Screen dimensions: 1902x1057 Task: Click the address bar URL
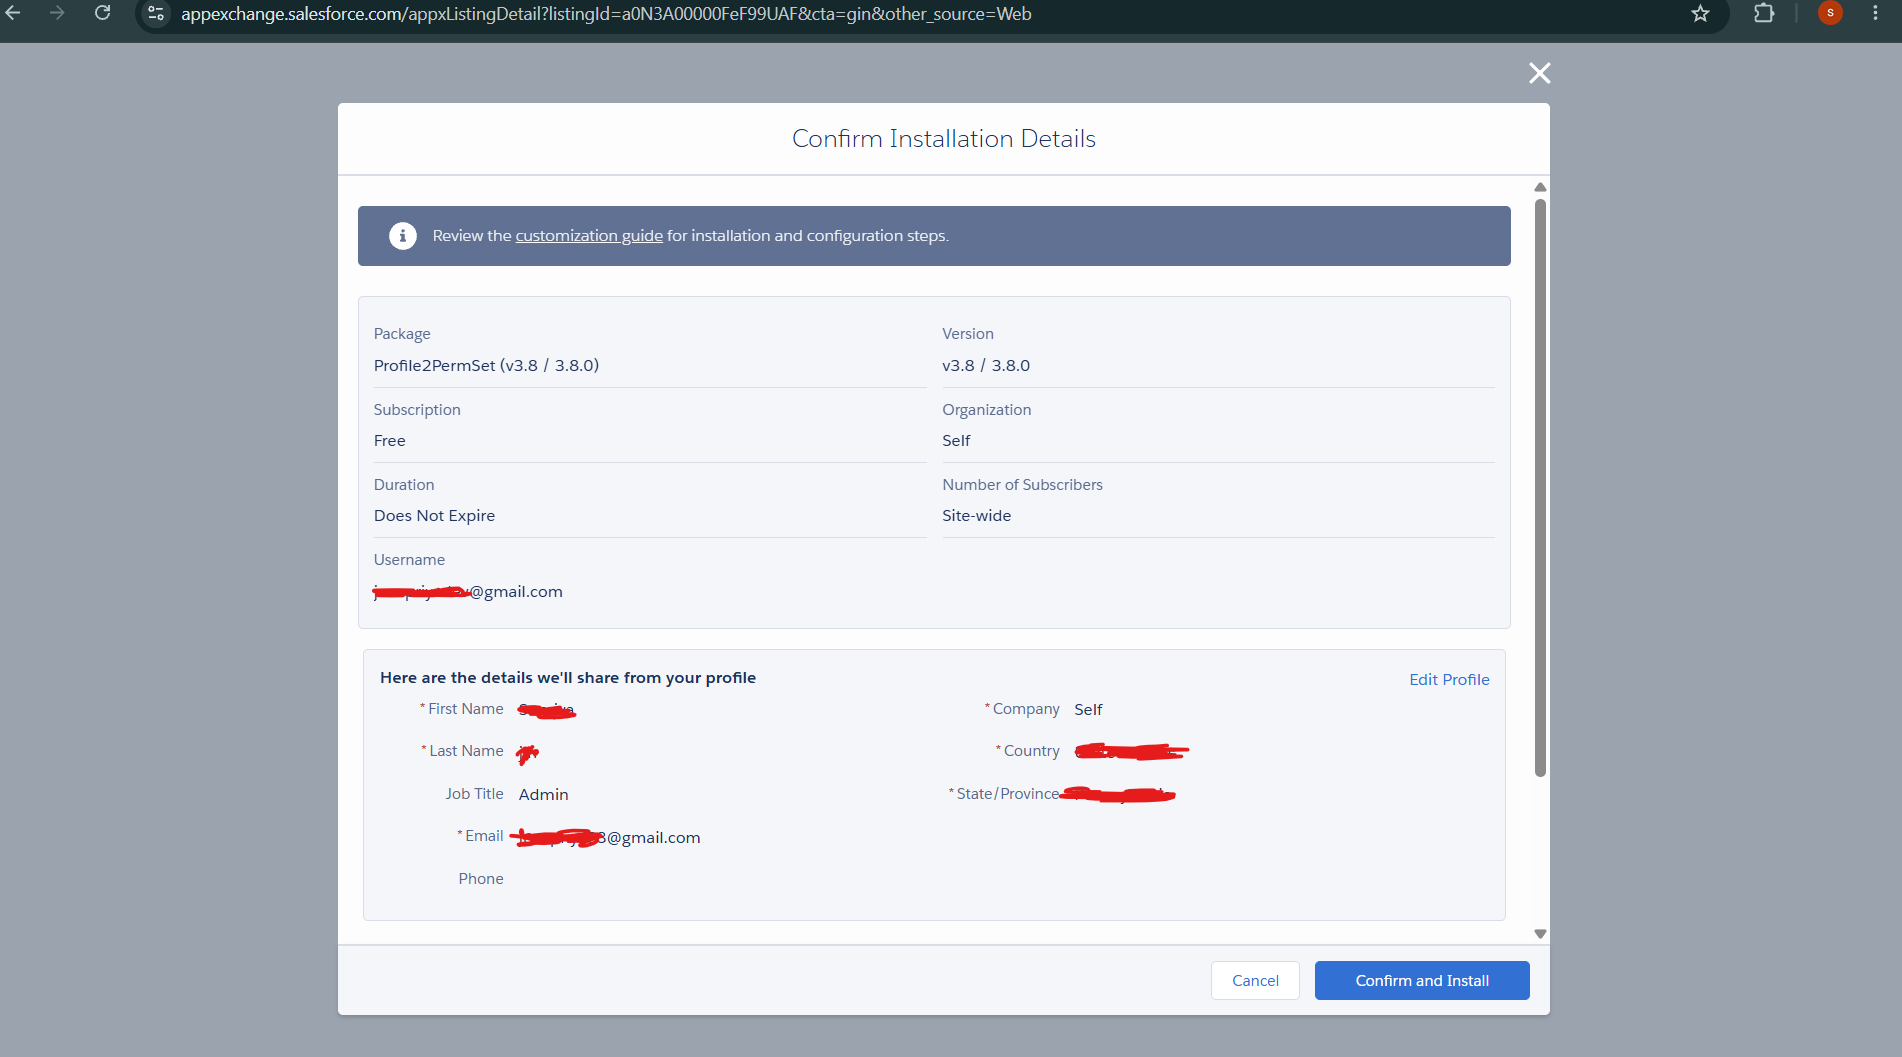click(606, 14)
